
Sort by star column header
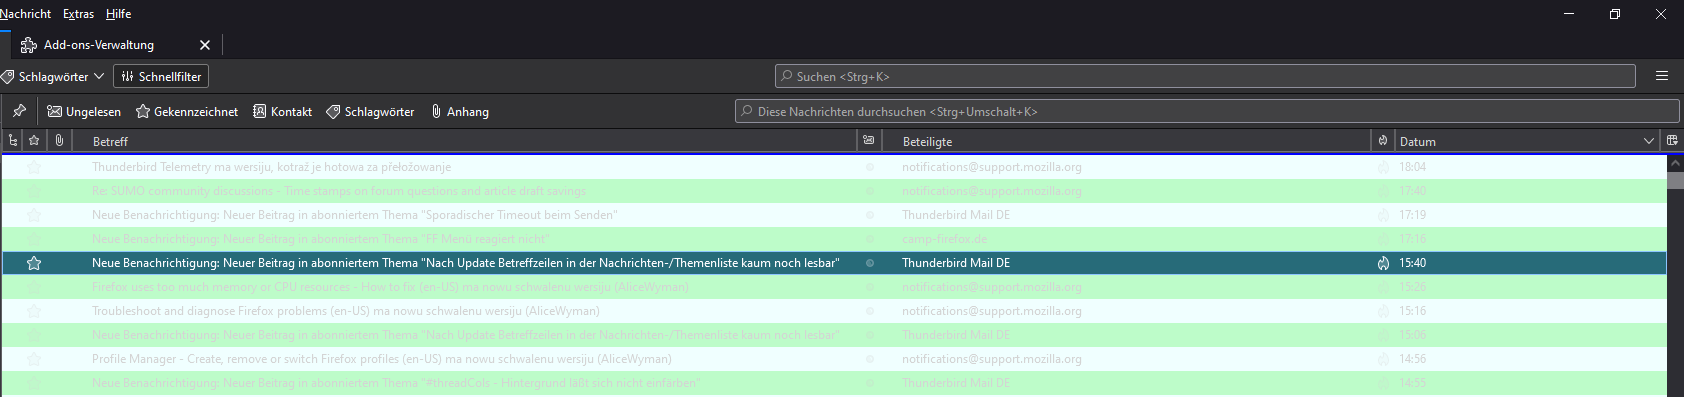[34, 141]
